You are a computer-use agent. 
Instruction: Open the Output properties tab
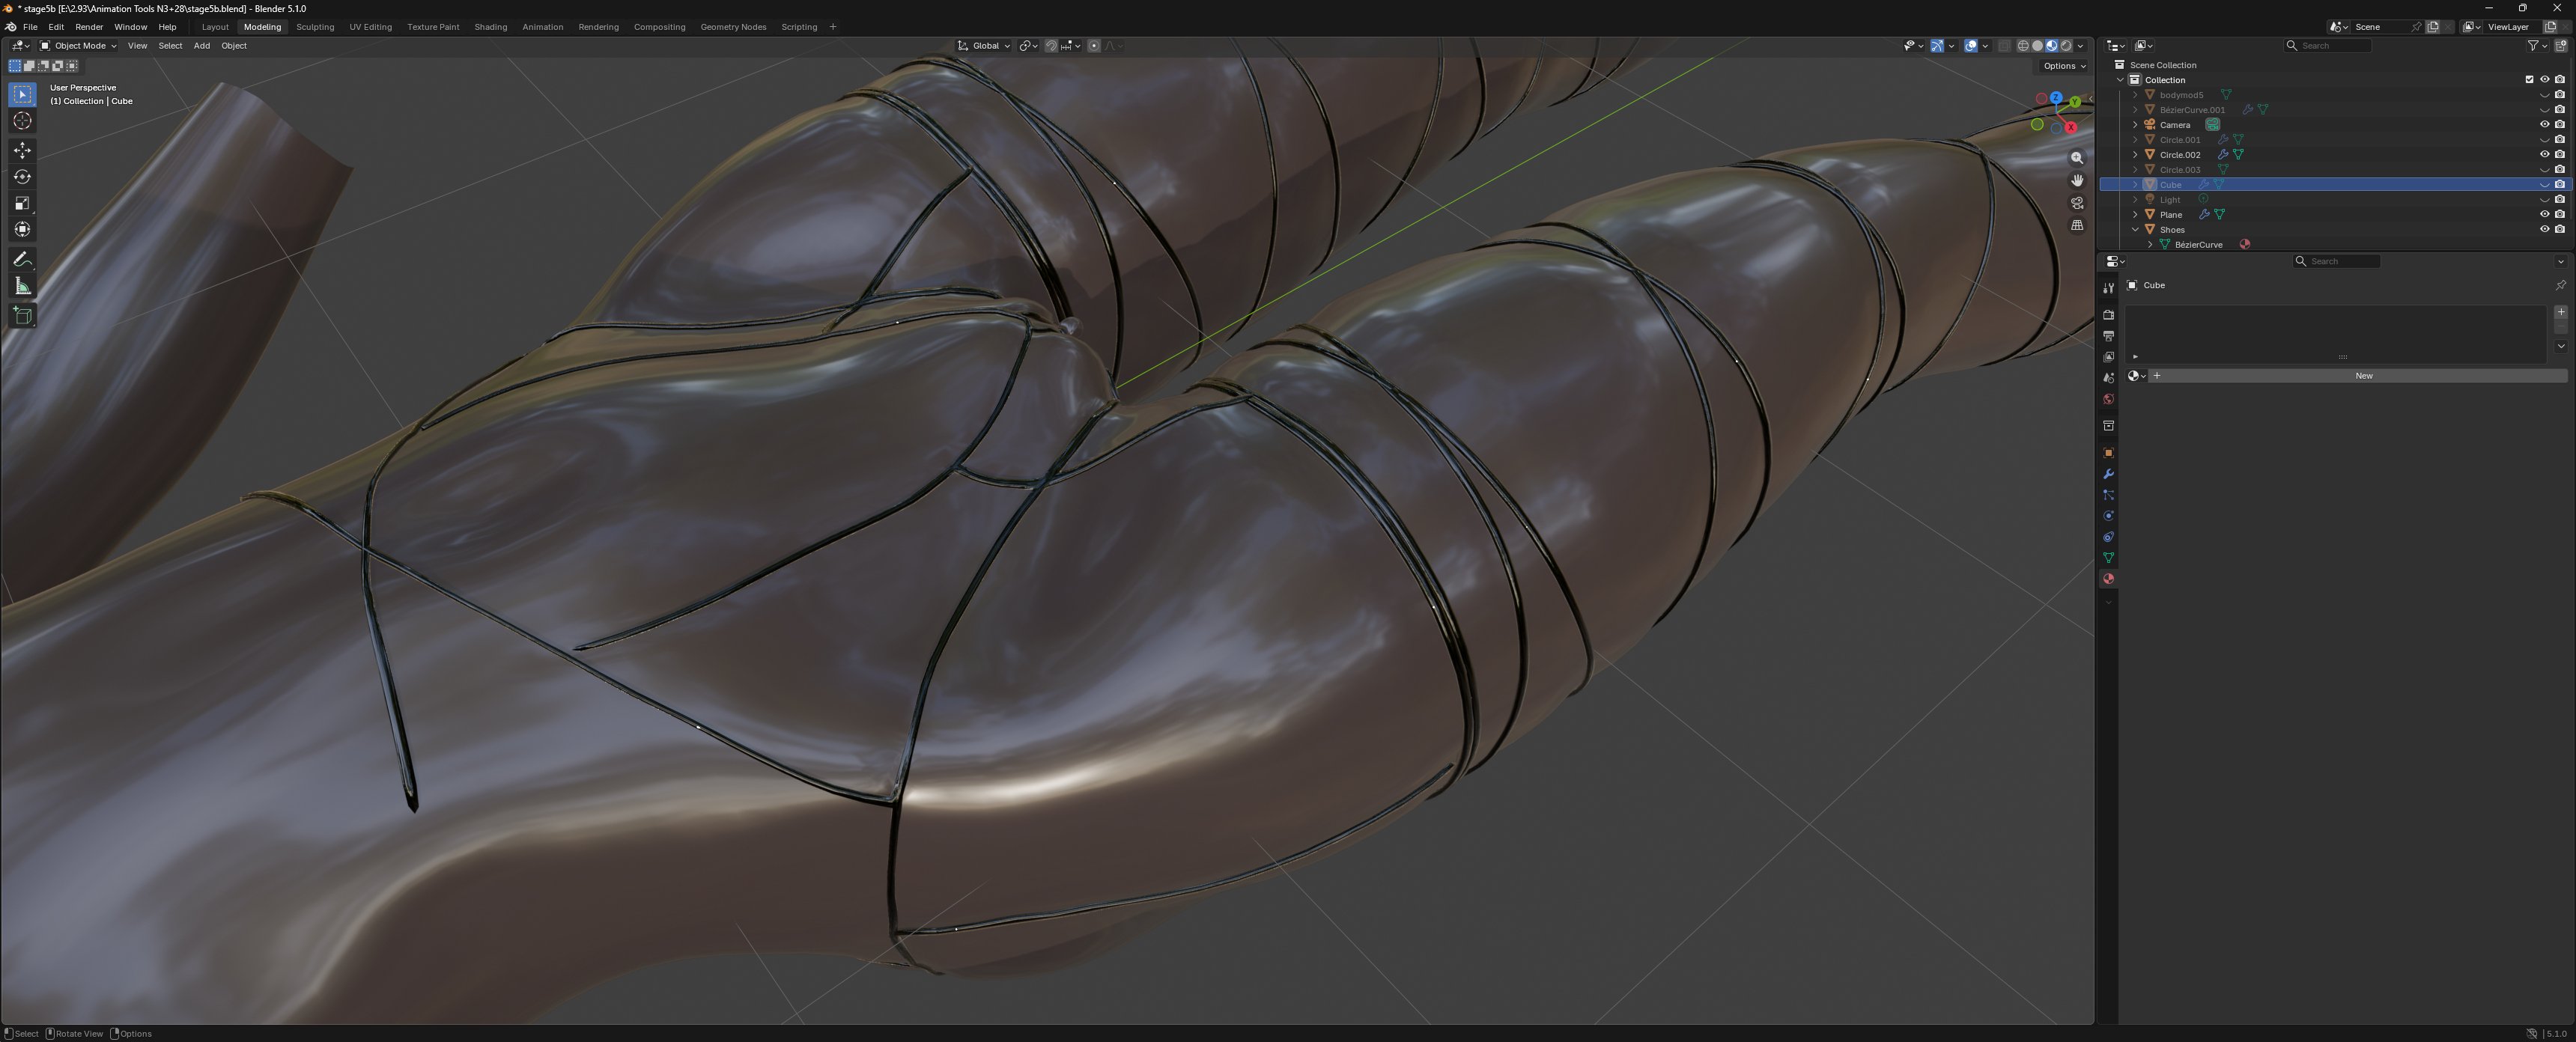pos(2108,336)
